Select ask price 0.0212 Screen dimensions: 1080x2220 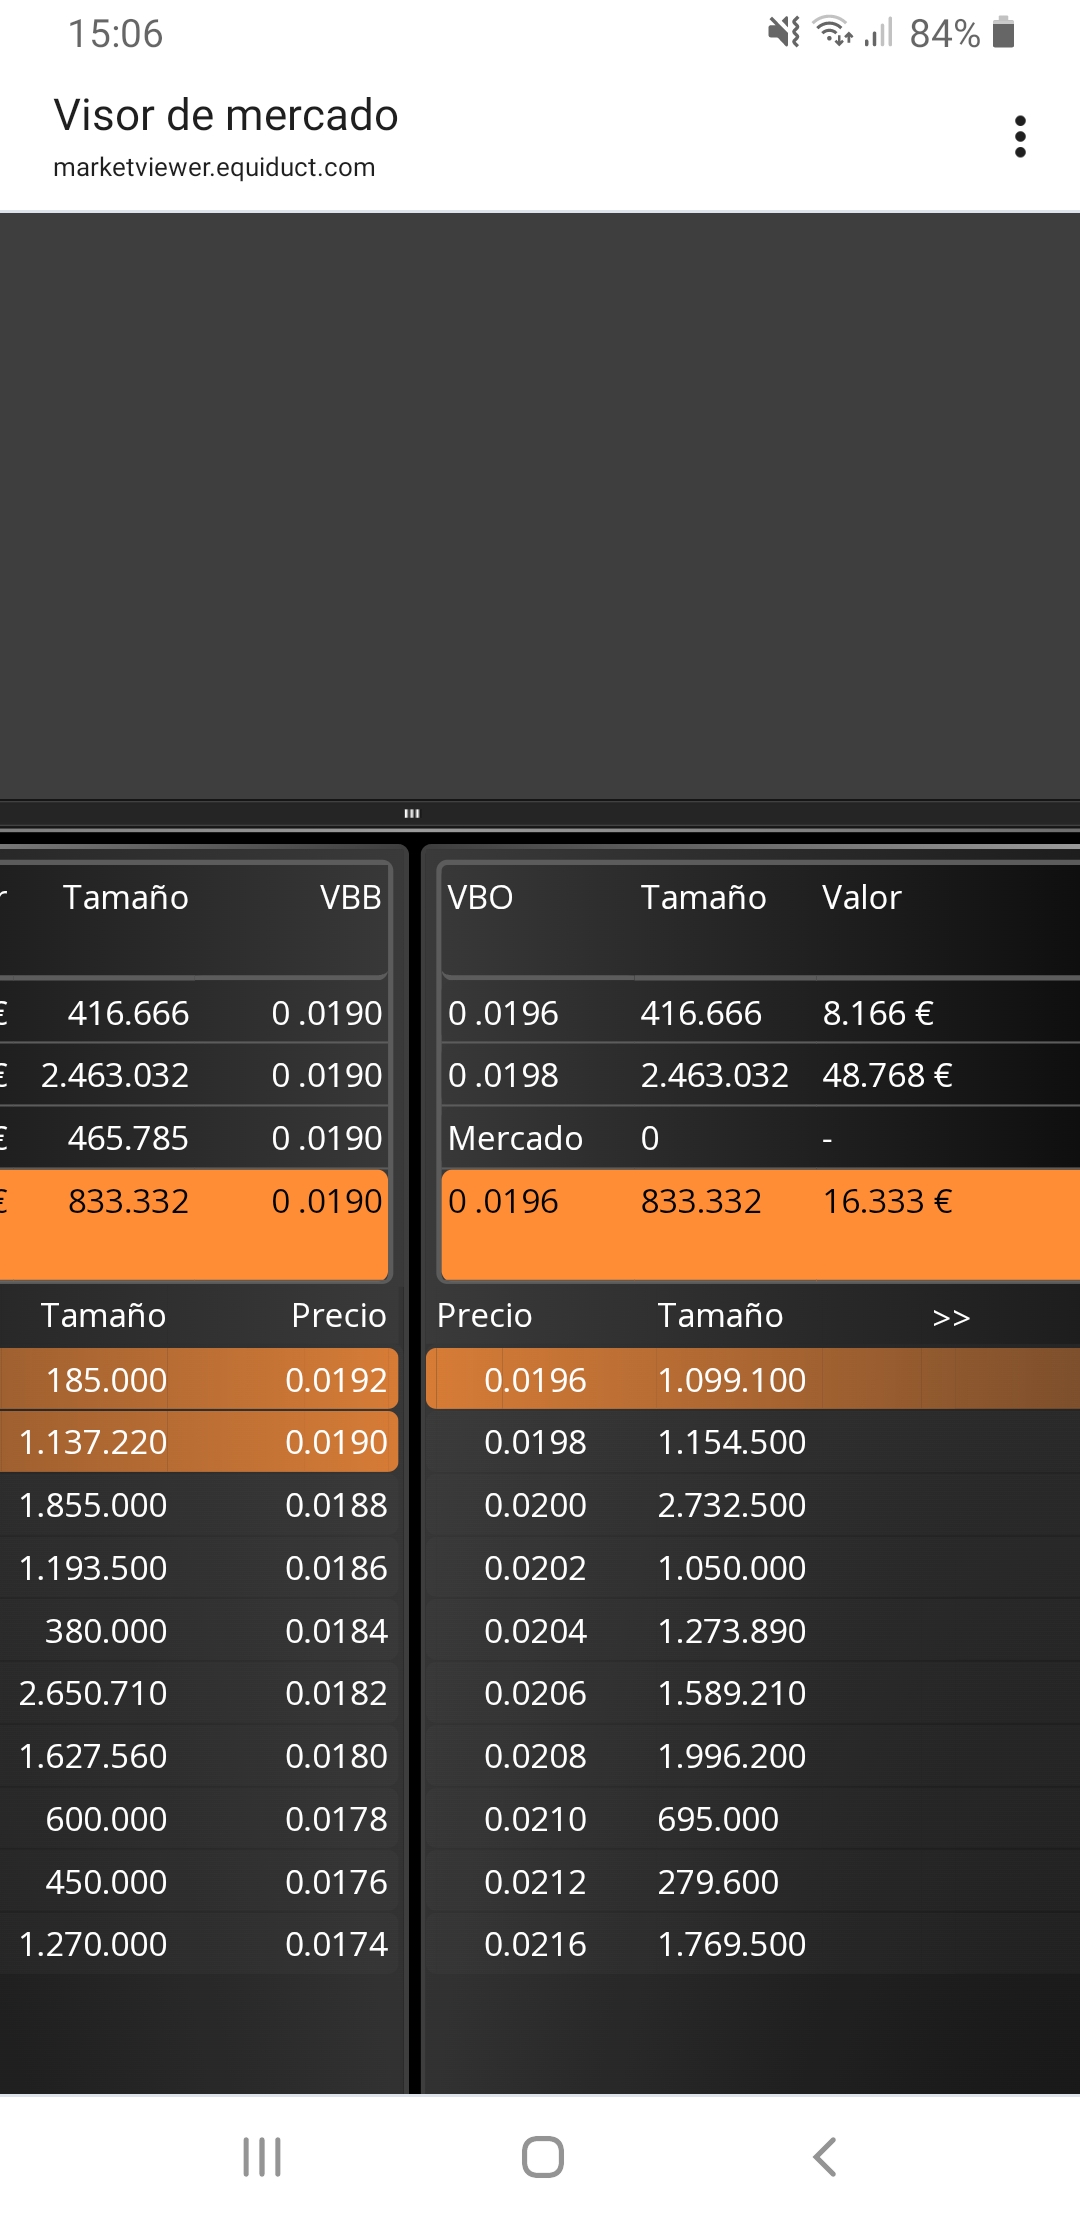(535, 1882)
